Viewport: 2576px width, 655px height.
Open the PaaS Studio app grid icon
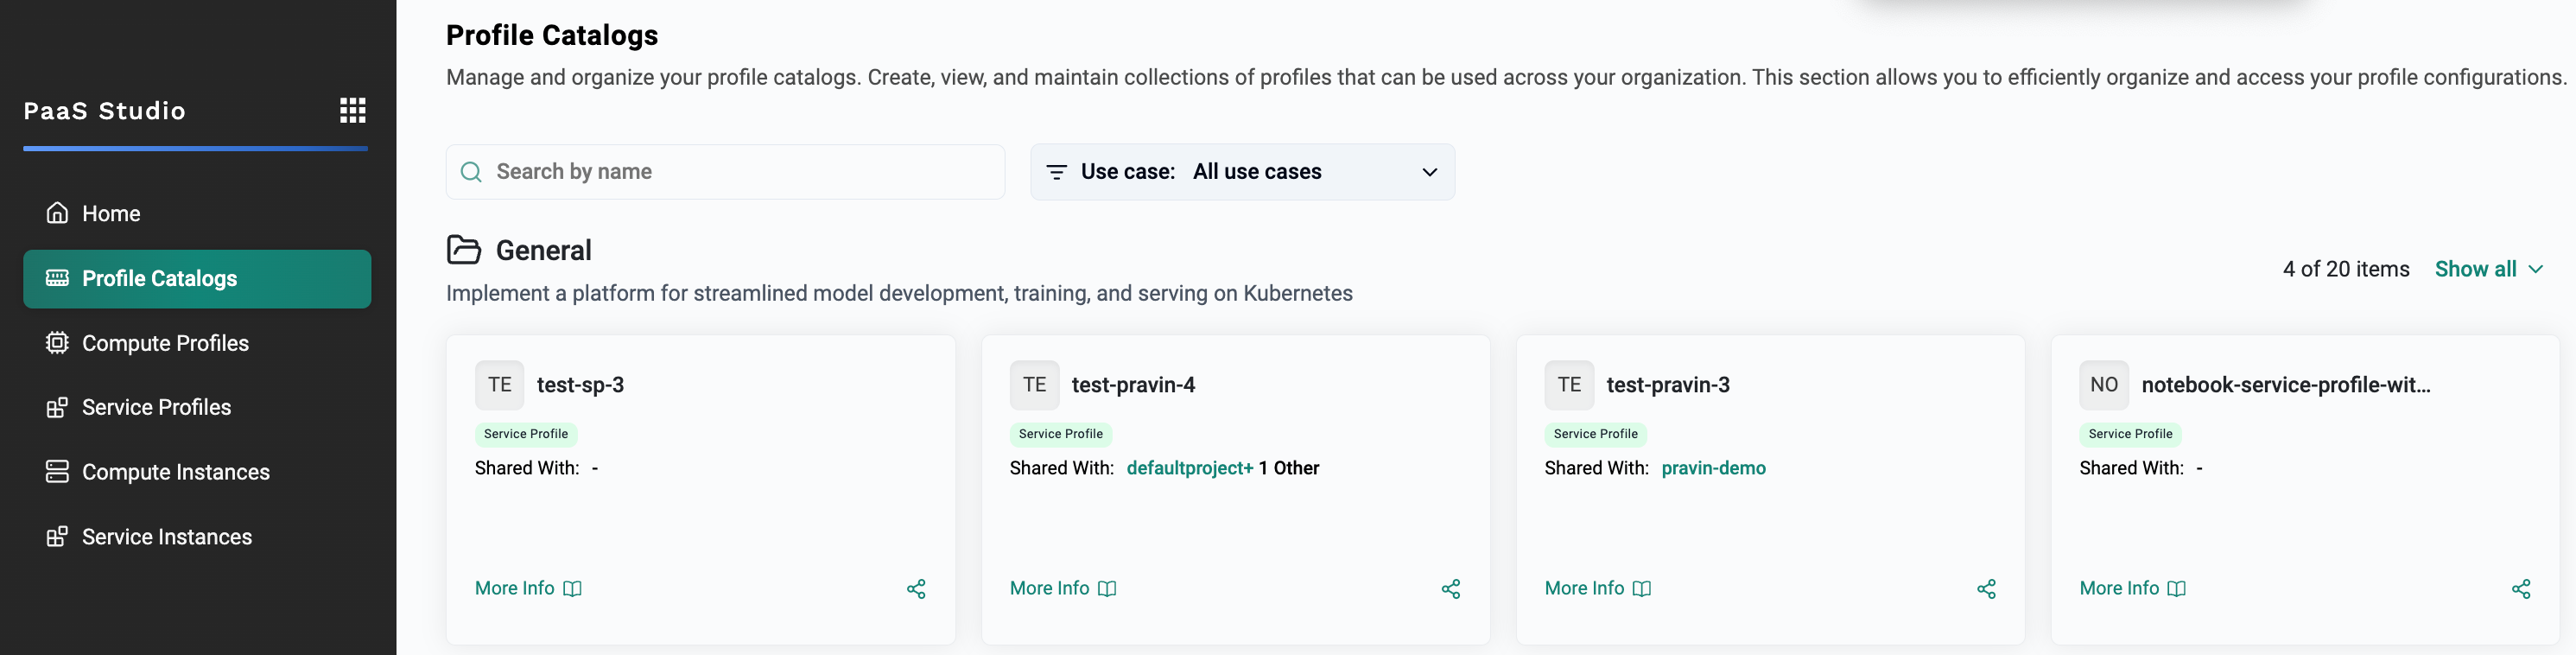coord(352,110)
